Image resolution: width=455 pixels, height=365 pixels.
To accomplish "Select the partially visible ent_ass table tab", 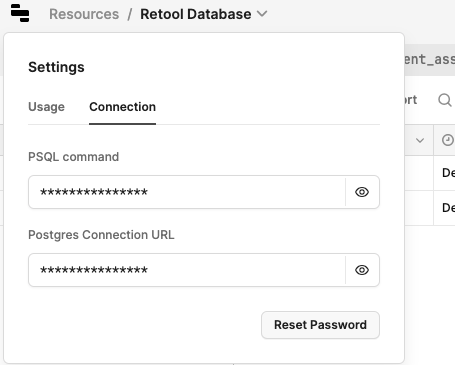I will pyautogui.click(x=430, y=60).
